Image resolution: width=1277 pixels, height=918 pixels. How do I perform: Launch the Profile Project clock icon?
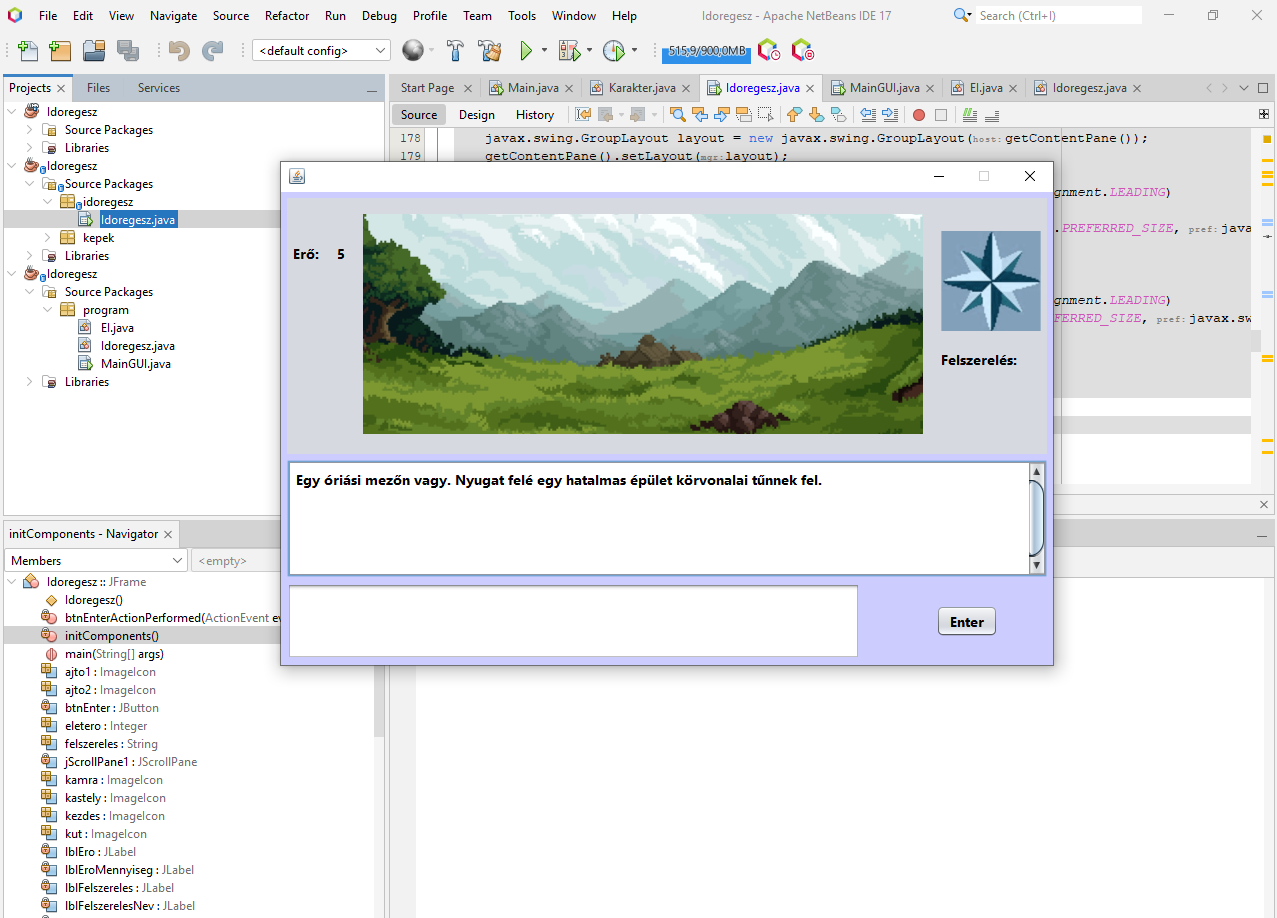click(613, 50)
